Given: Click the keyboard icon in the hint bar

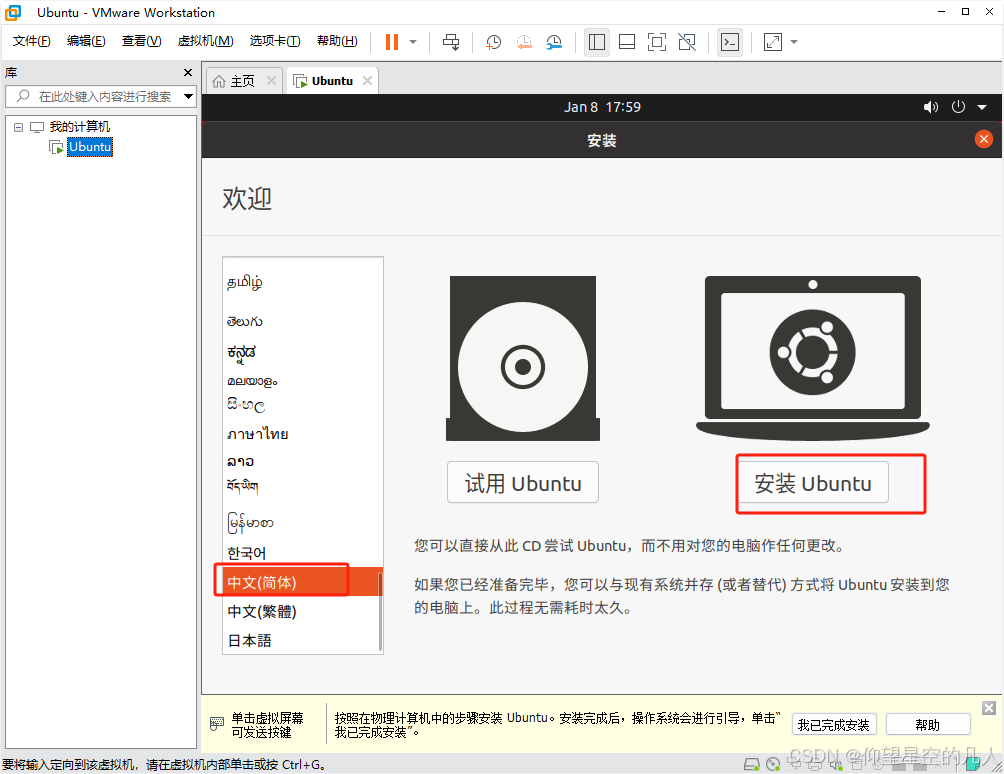Looking at the screenshot, I should pos(216,723).
